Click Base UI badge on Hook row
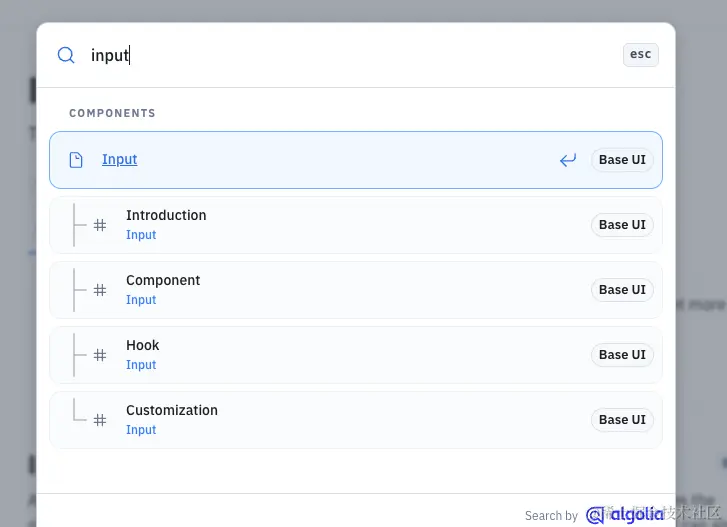Screen dimensions: 727x527 coord(622,355)
